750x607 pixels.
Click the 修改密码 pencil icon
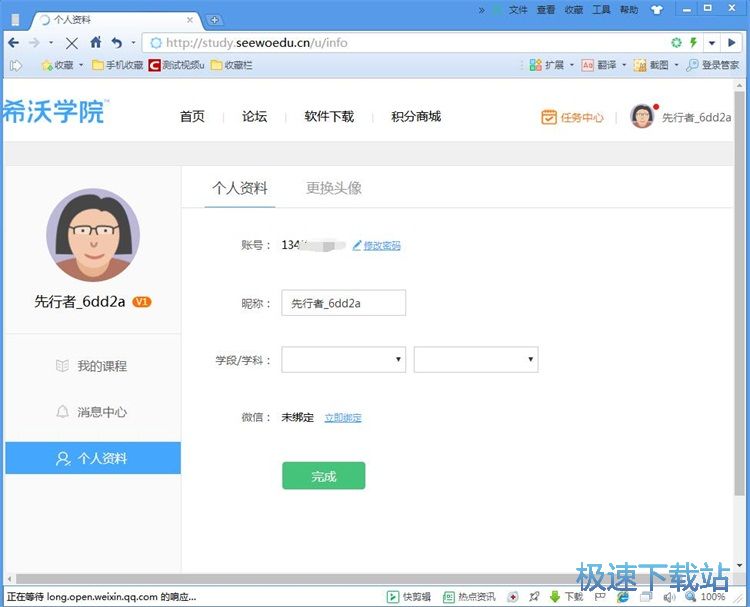[357, 245]
